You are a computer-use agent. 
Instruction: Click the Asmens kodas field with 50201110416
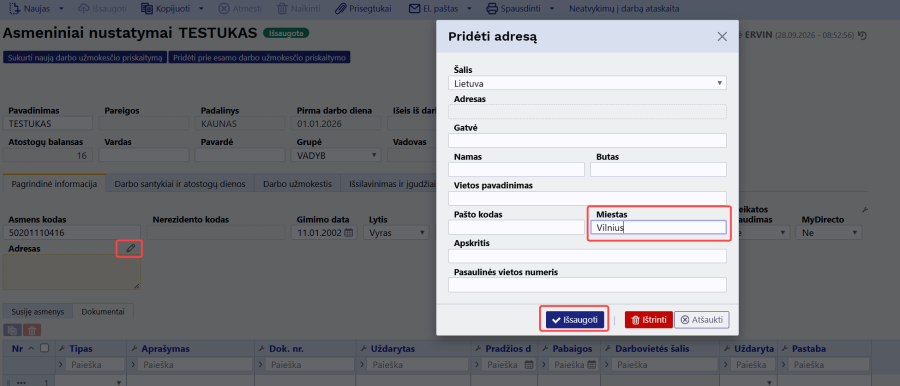[71, 233]
